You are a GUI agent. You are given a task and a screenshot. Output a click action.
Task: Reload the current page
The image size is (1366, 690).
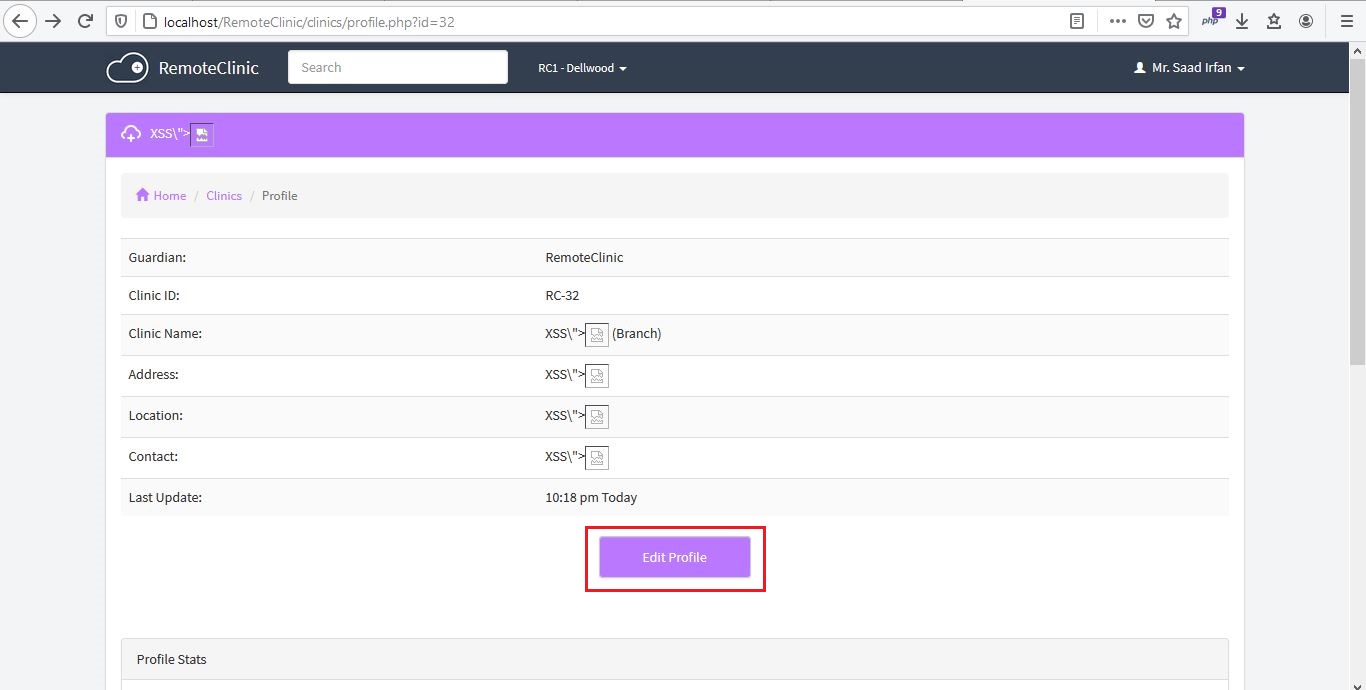pyautogui.click(x=86, y=21)
